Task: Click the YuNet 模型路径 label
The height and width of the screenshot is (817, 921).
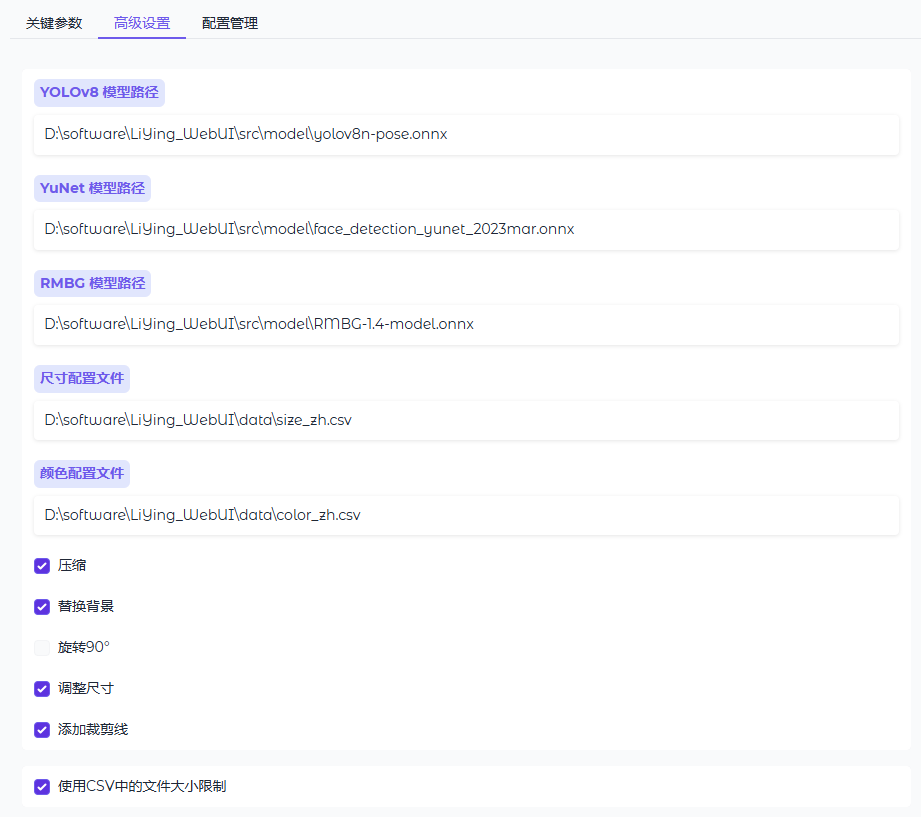Action: coord(92,188)
